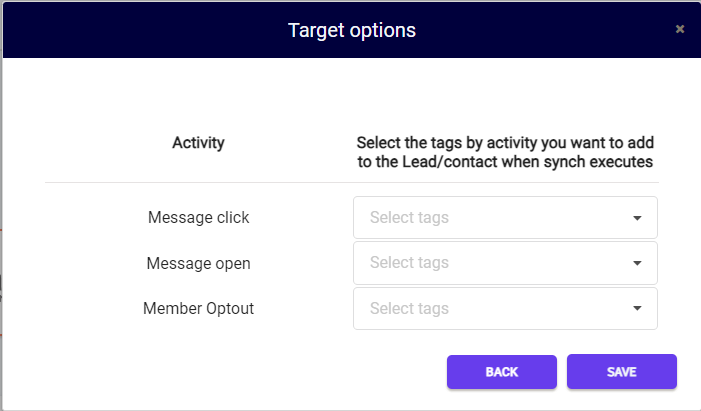Click the Target options dialog title
The height and width of the screenshot is (411, 701).
pos(352,30)
